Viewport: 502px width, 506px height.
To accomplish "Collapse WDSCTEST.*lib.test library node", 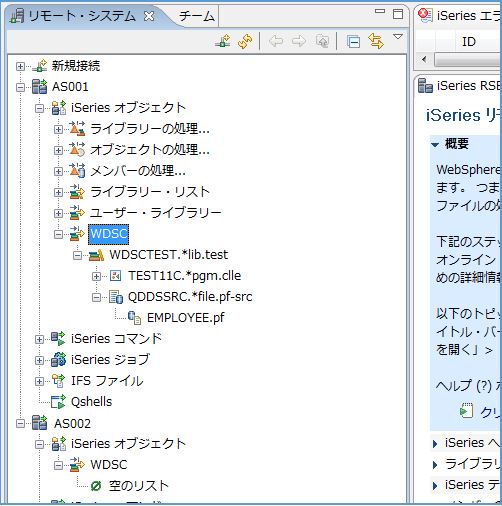I will (x=77, y=255).
